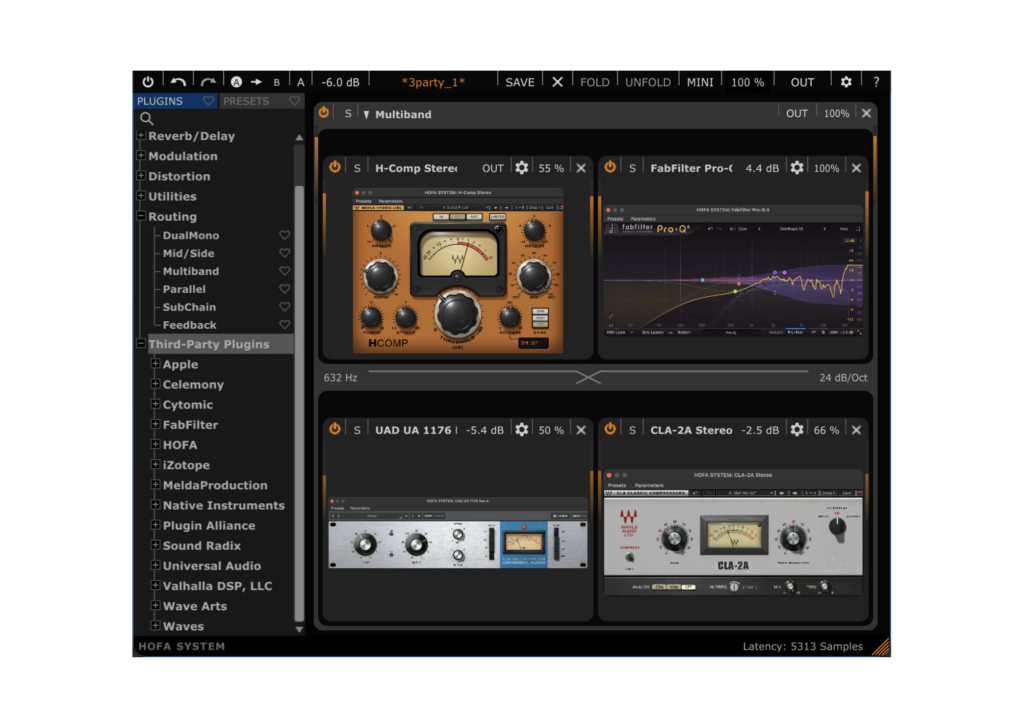Remove FabFilter Pro-Q with its X

[x=856, y=168]
